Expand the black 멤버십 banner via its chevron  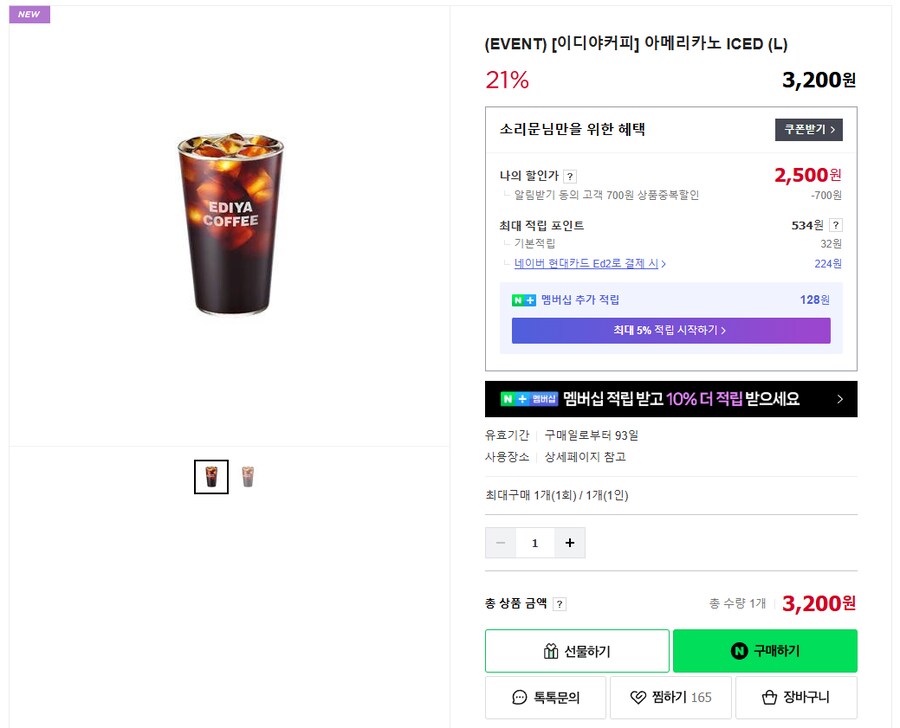click(x=840, y=399)
